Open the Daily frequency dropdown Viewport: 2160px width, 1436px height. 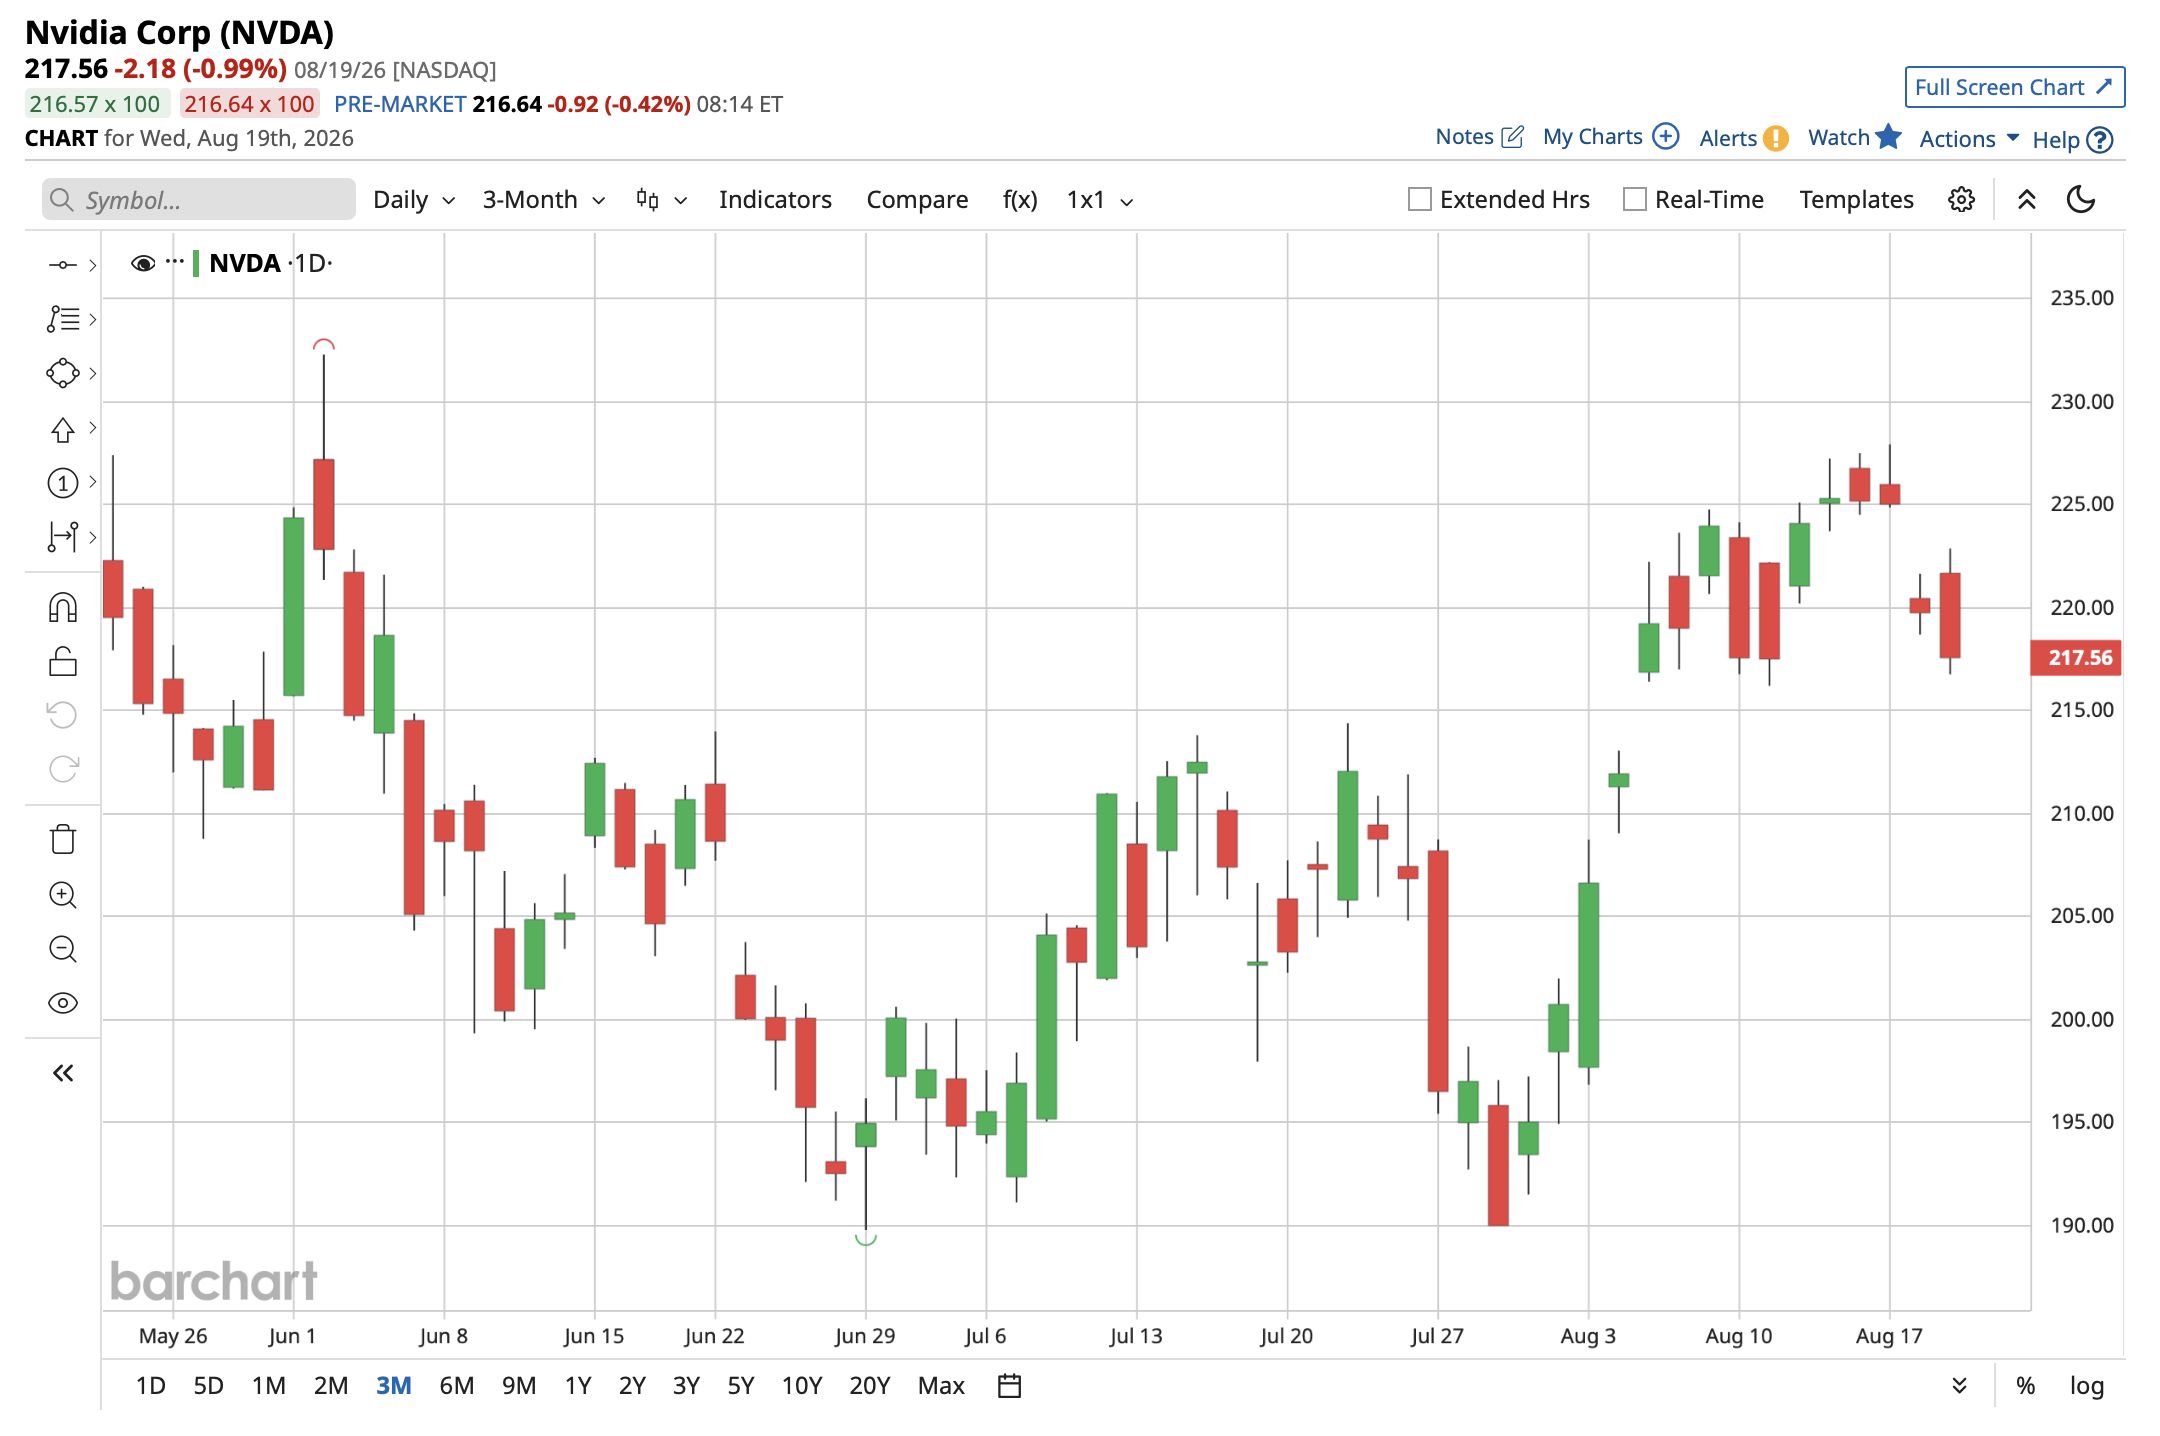[414, 200]
